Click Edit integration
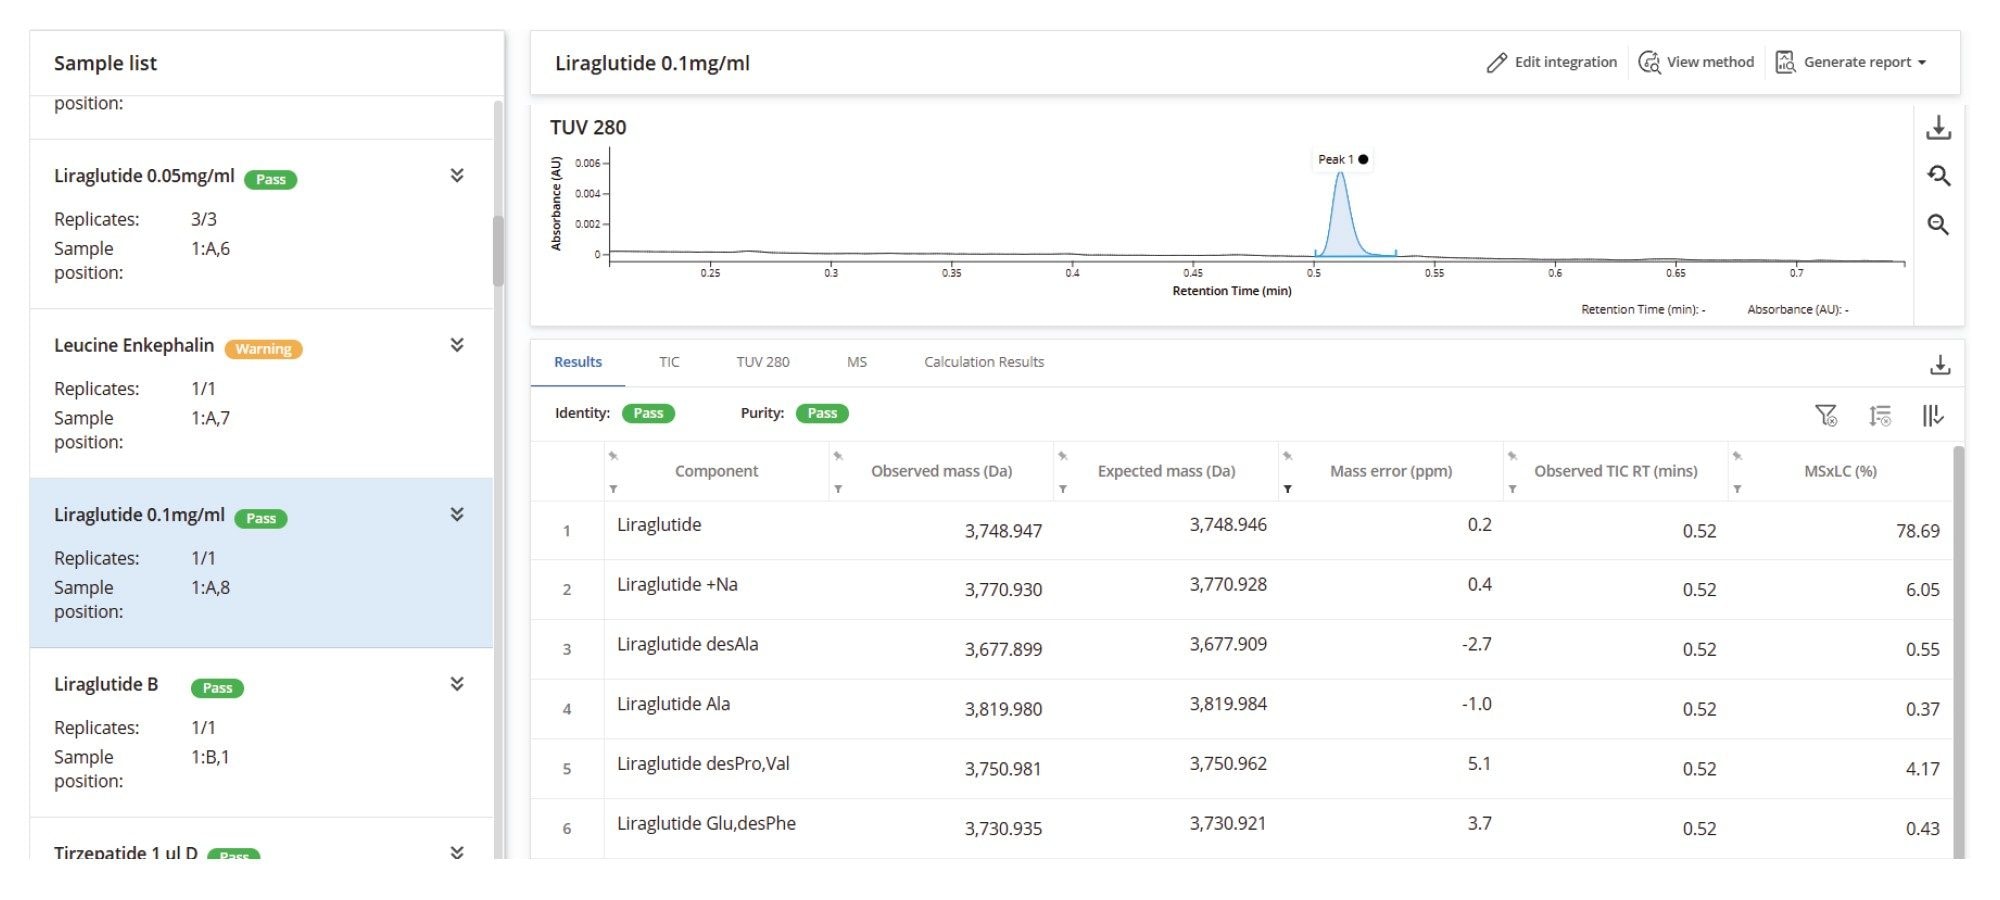 point(1551,61)
